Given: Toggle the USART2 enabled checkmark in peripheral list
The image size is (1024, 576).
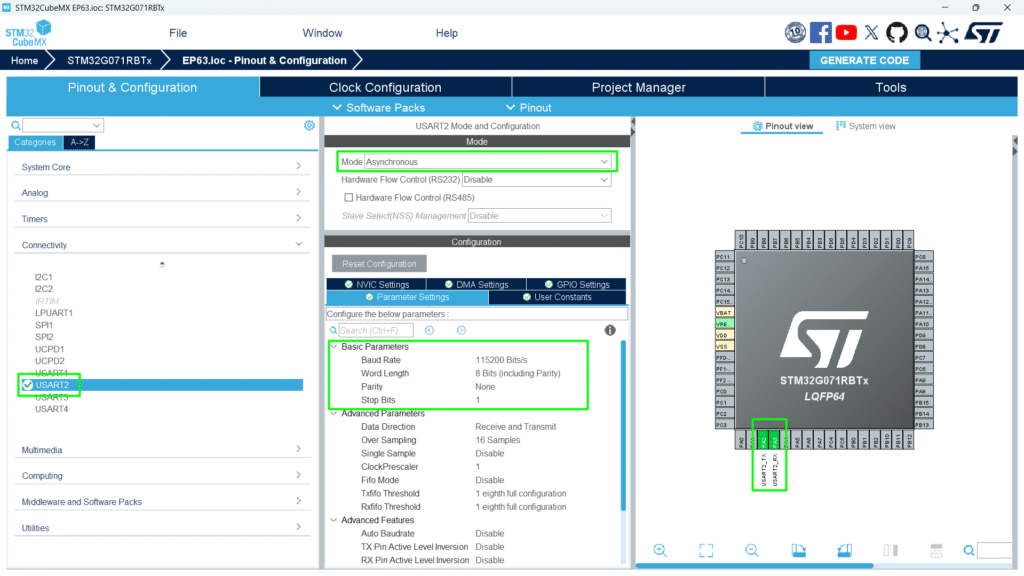Looking at the screenshot, I should pyautogui.click(x=27, y=385).
